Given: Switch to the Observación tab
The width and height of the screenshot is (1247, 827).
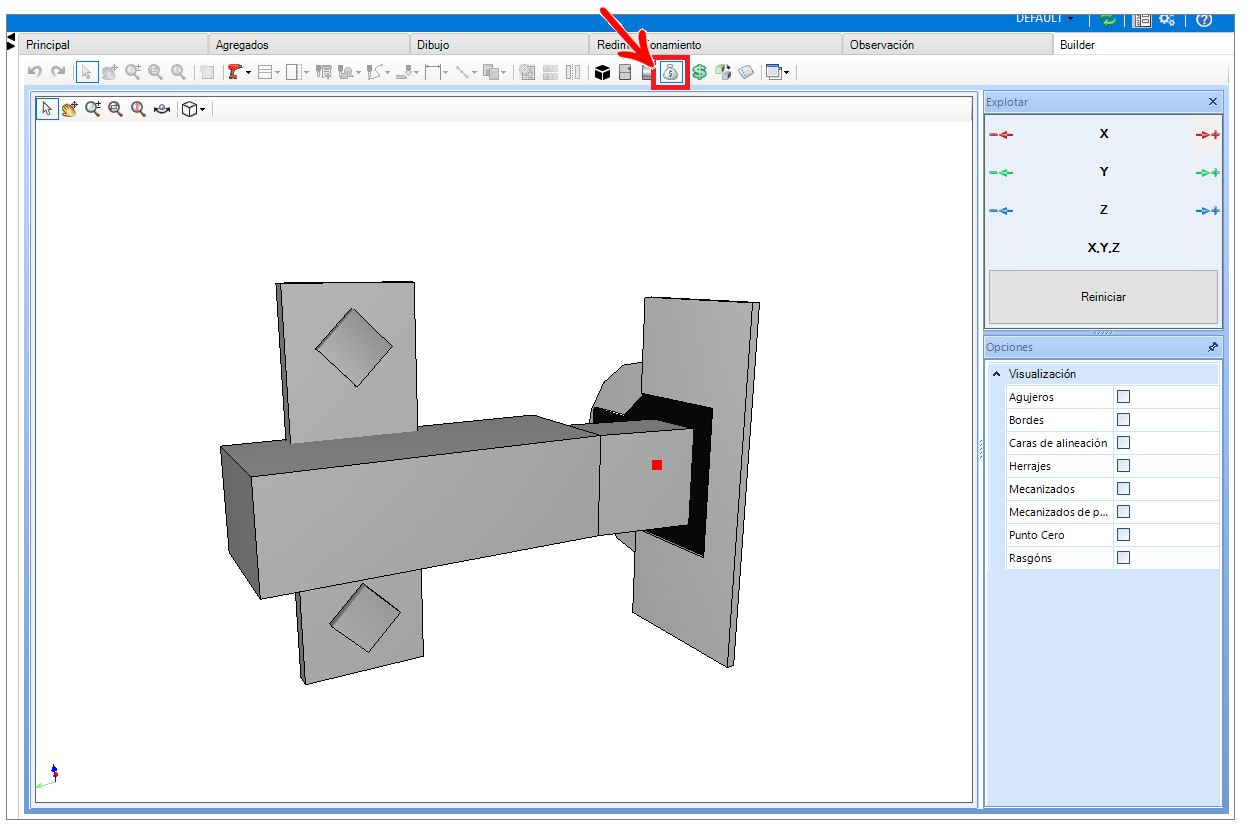Looking at the screenshot, I should 946,45.
